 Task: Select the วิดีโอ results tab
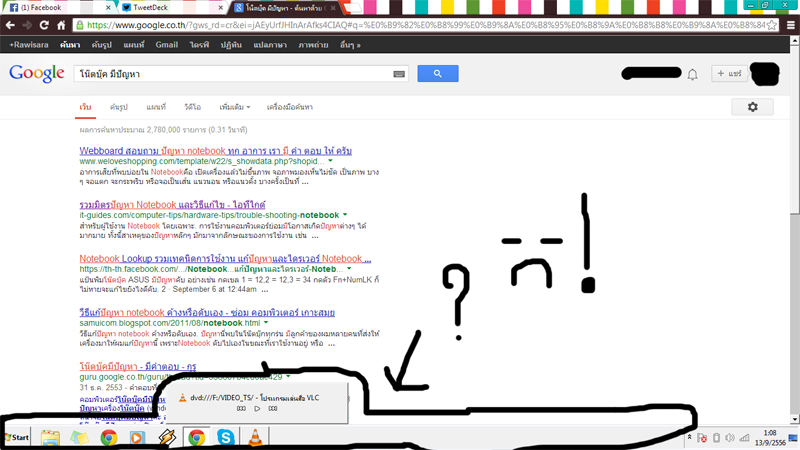click(x=192, y=107)
